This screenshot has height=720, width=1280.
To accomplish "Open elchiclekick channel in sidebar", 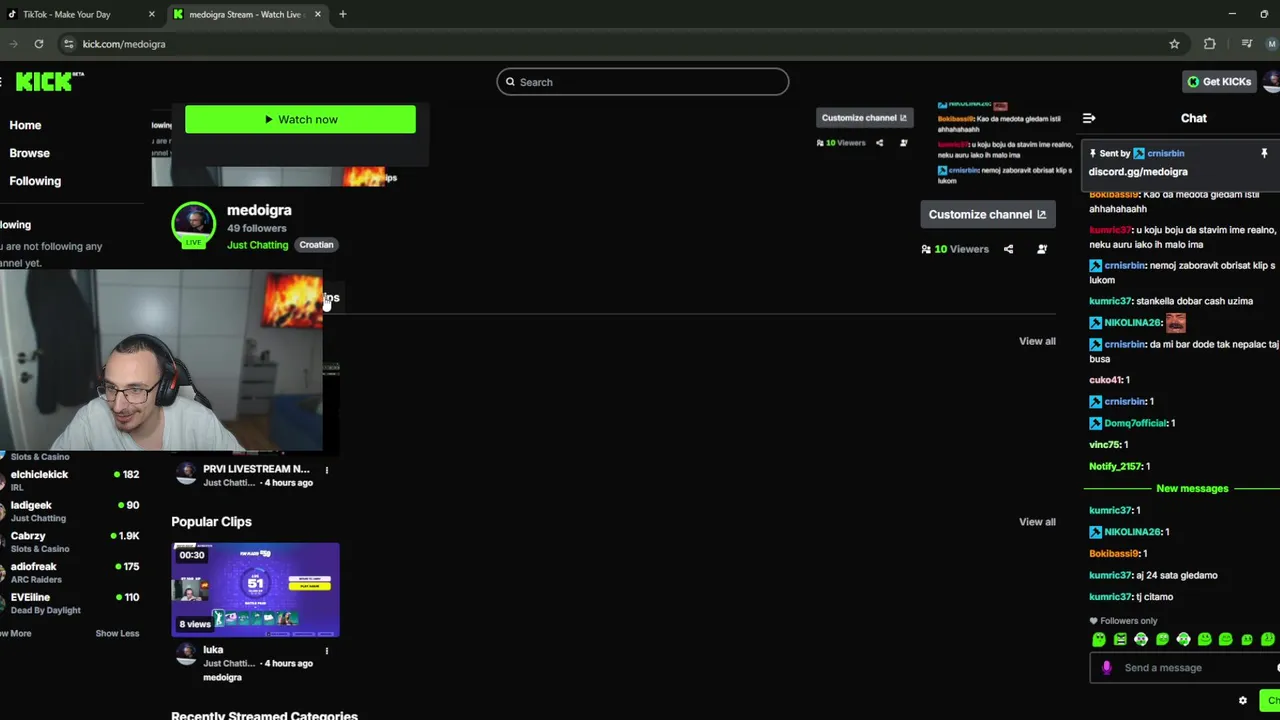I will click(72, 480).
